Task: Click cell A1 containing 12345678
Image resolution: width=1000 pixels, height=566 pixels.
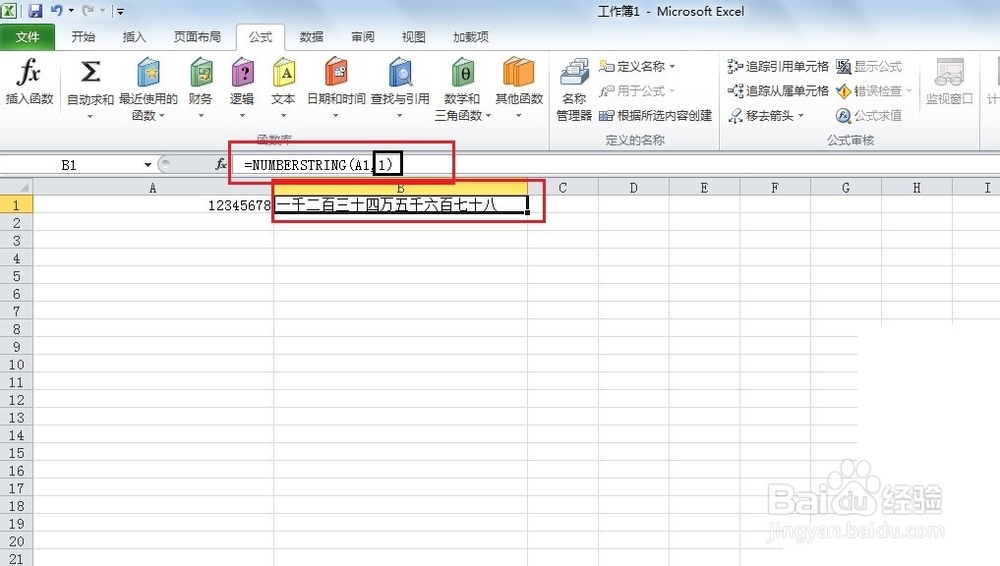Action: pyautogui.click(x=153, y=205)
